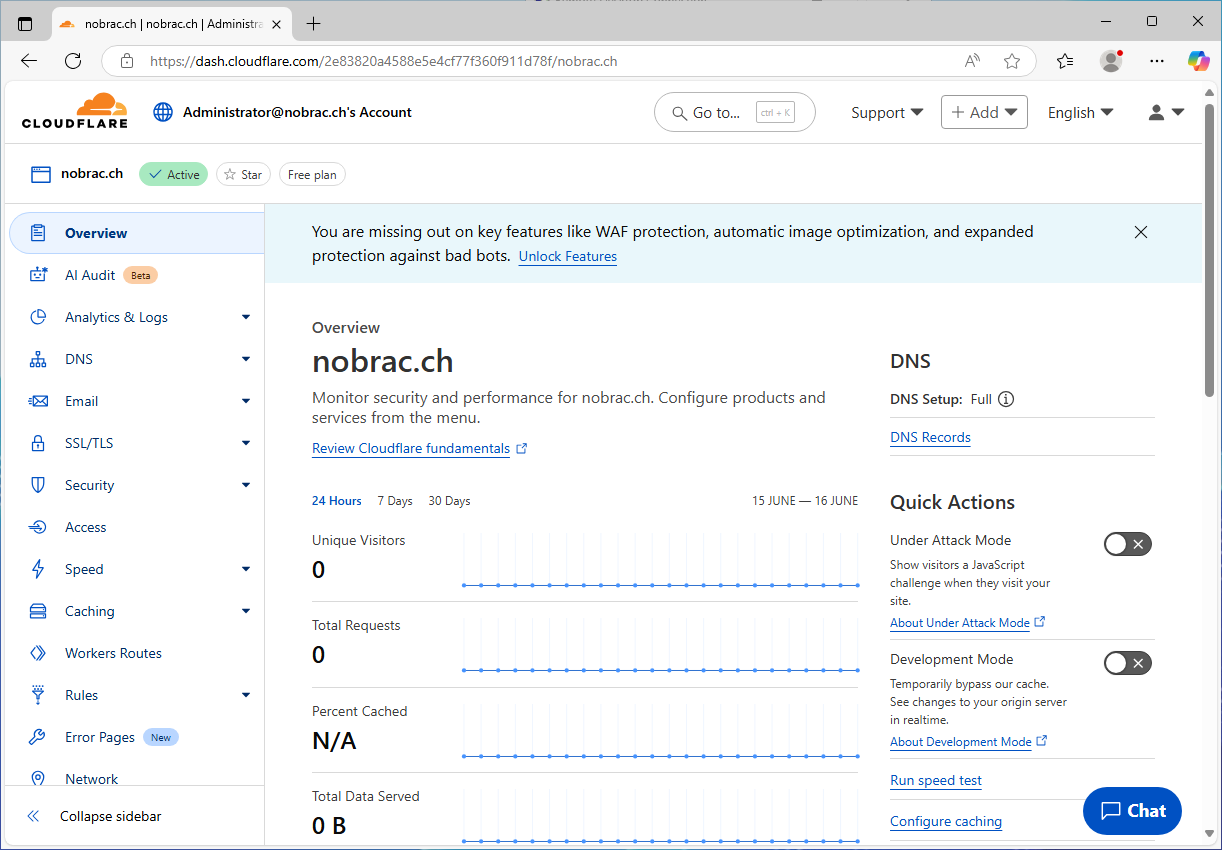
Task: Open the Copilot icon in browser toolbar
Action: tap(1198, 61)
